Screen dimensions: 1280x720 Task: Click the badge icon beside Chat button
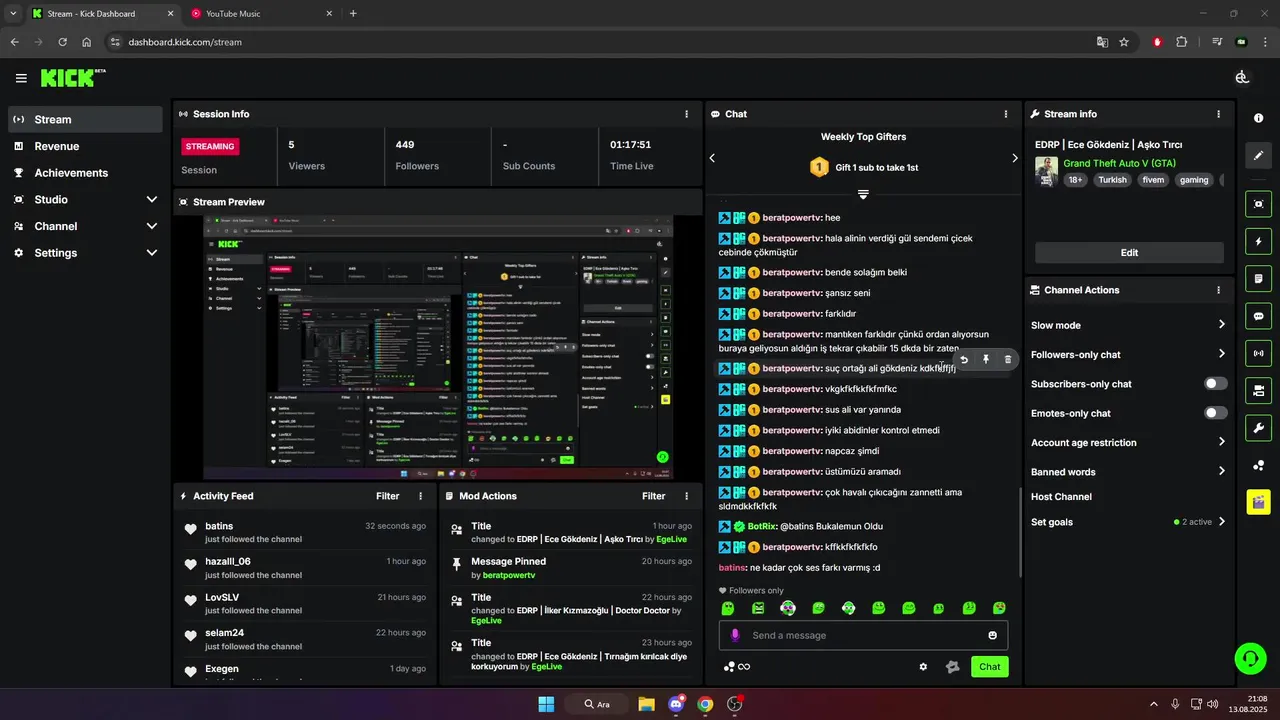tap(952, 667)
